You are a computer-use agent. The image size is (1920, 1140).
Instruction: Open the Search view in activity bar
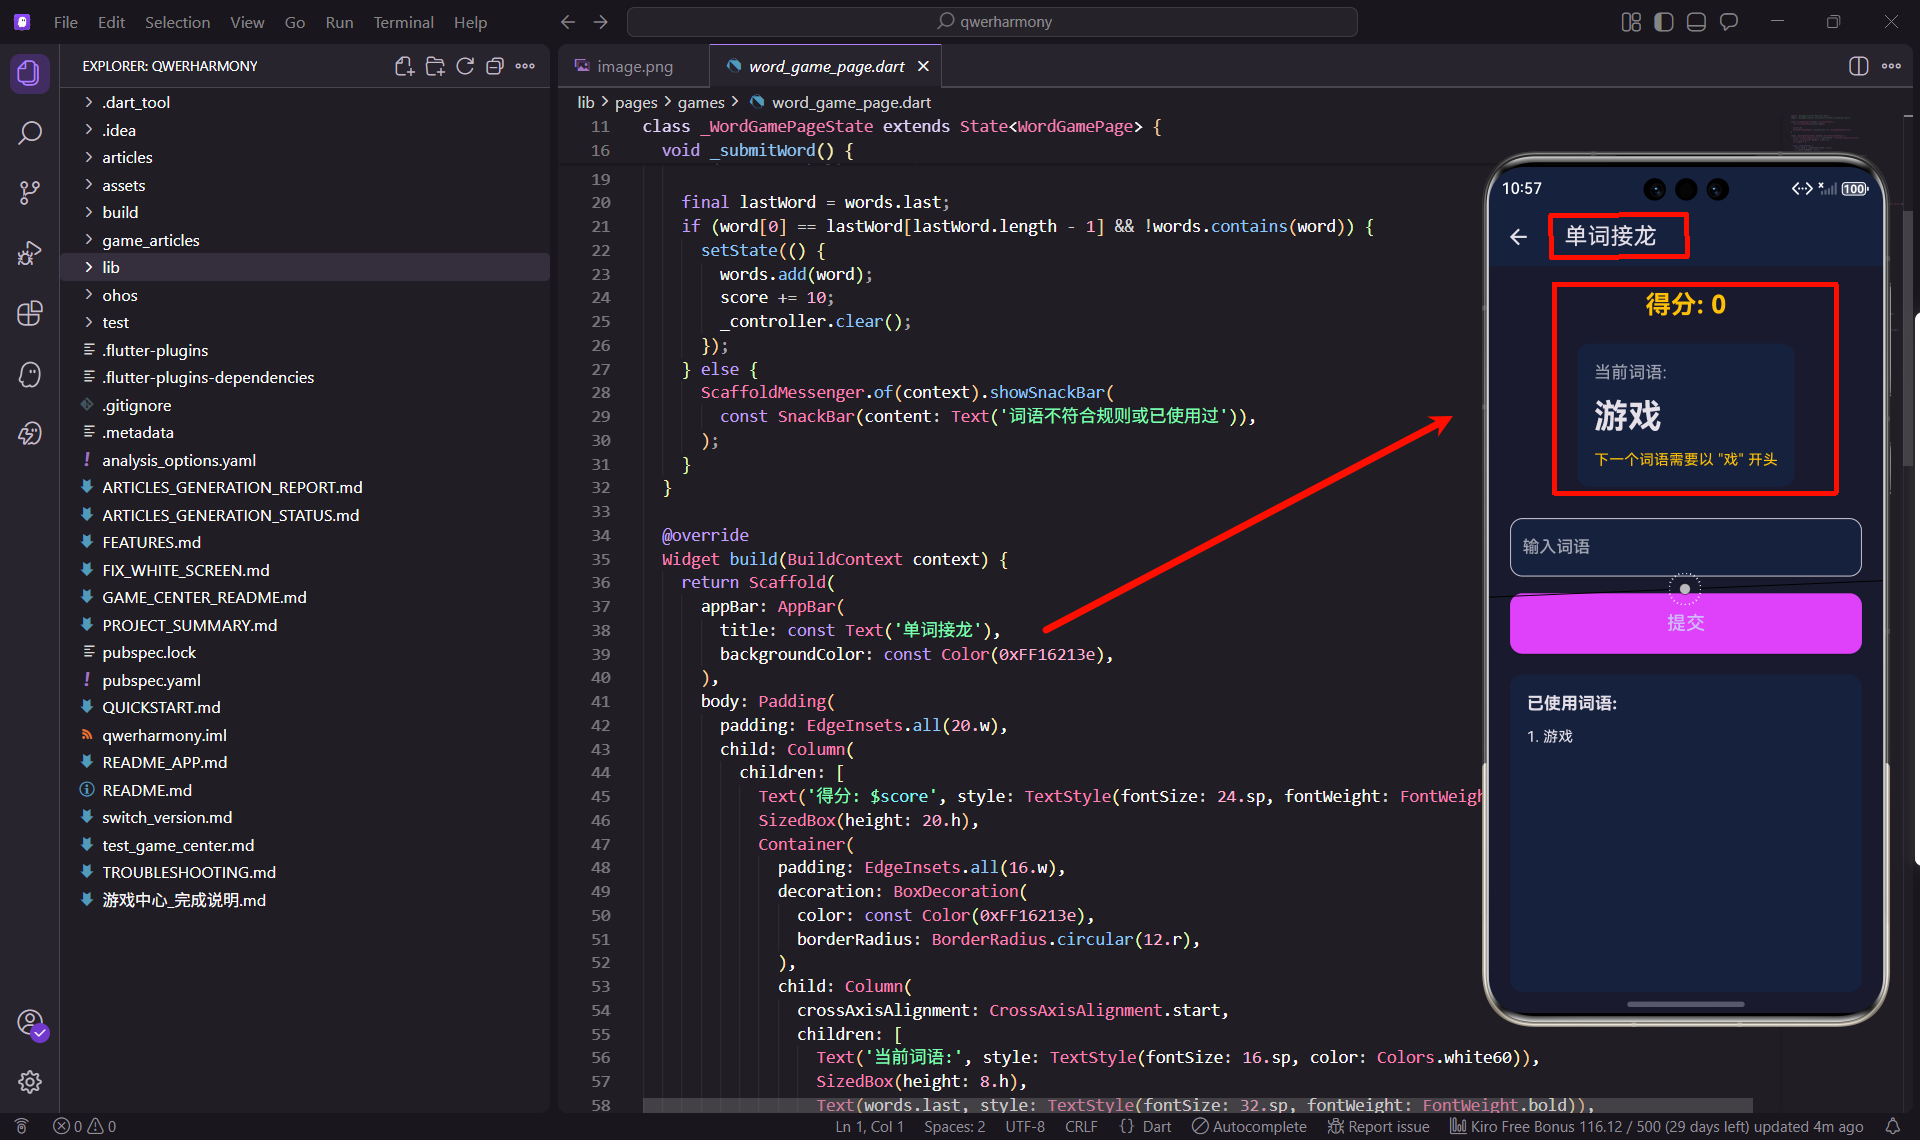[30, 133]
